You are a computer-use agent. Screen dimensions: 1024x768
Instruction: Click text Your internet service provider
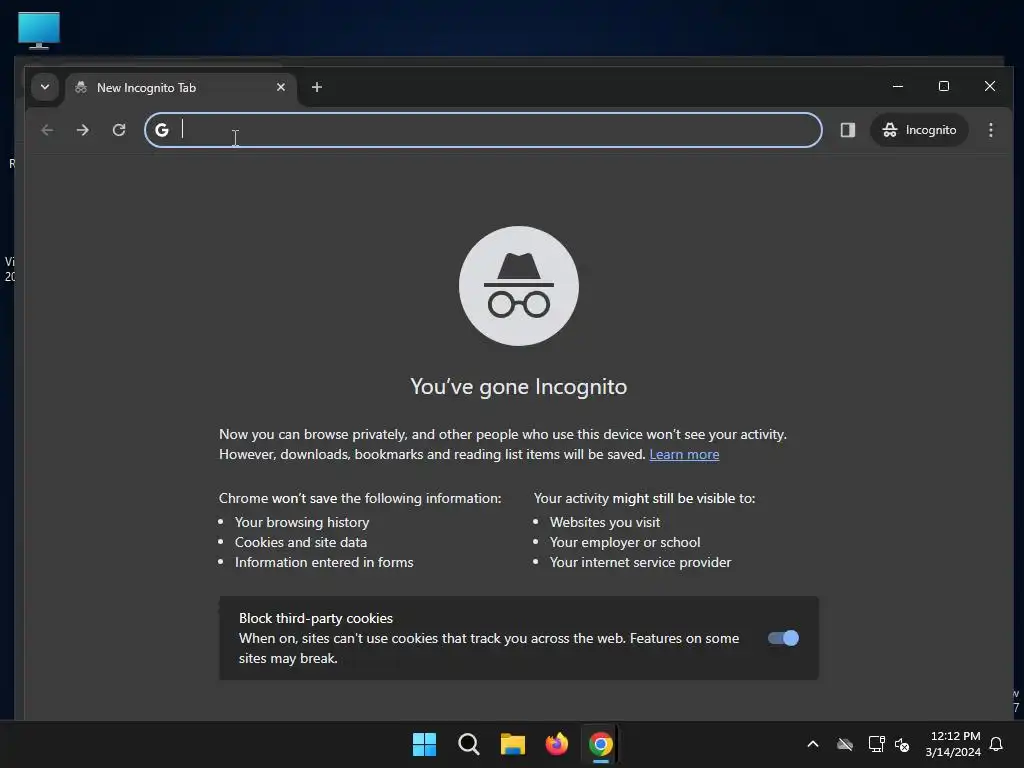[640, 562]
